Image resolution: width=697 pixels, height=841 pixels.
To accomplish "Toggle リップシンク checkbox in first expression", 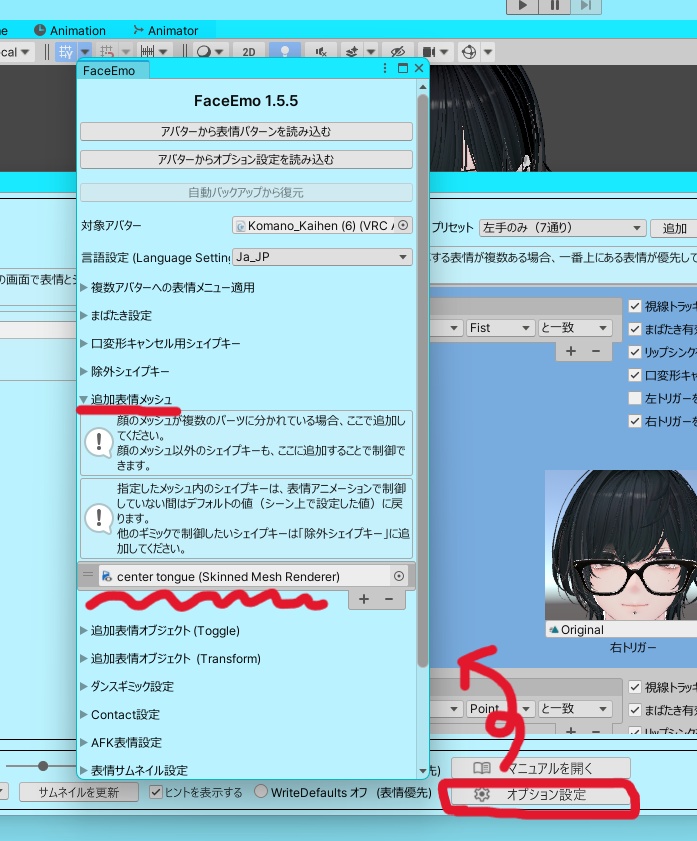I will tap(635, 352).
